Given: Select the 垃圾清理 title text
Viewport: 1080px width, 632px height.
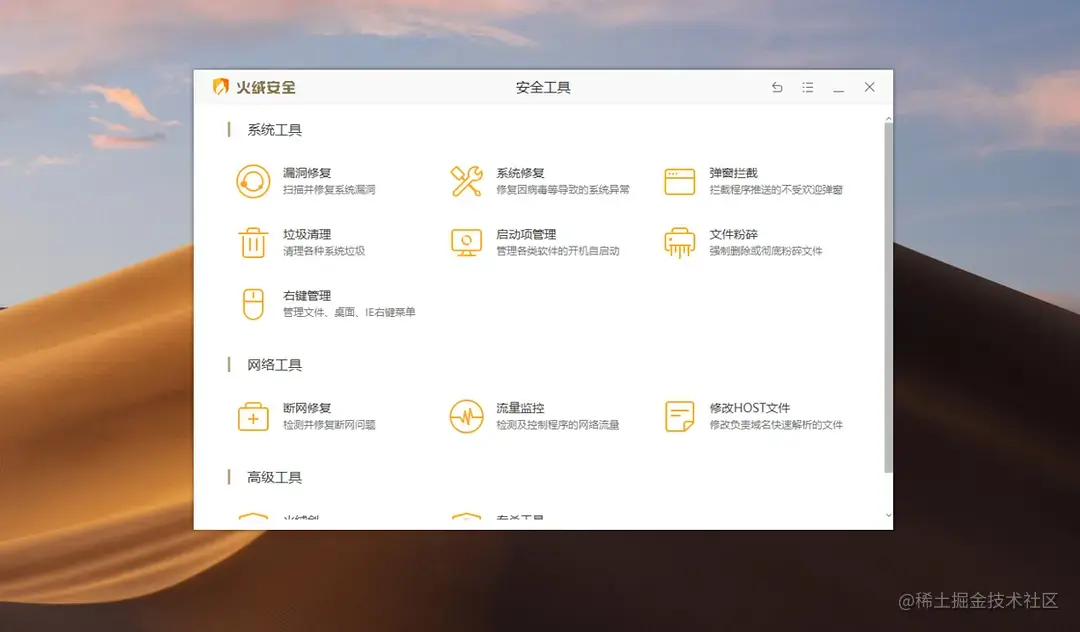Looking at the screenshot, I should pyautogui.click(x=307, y=234).
